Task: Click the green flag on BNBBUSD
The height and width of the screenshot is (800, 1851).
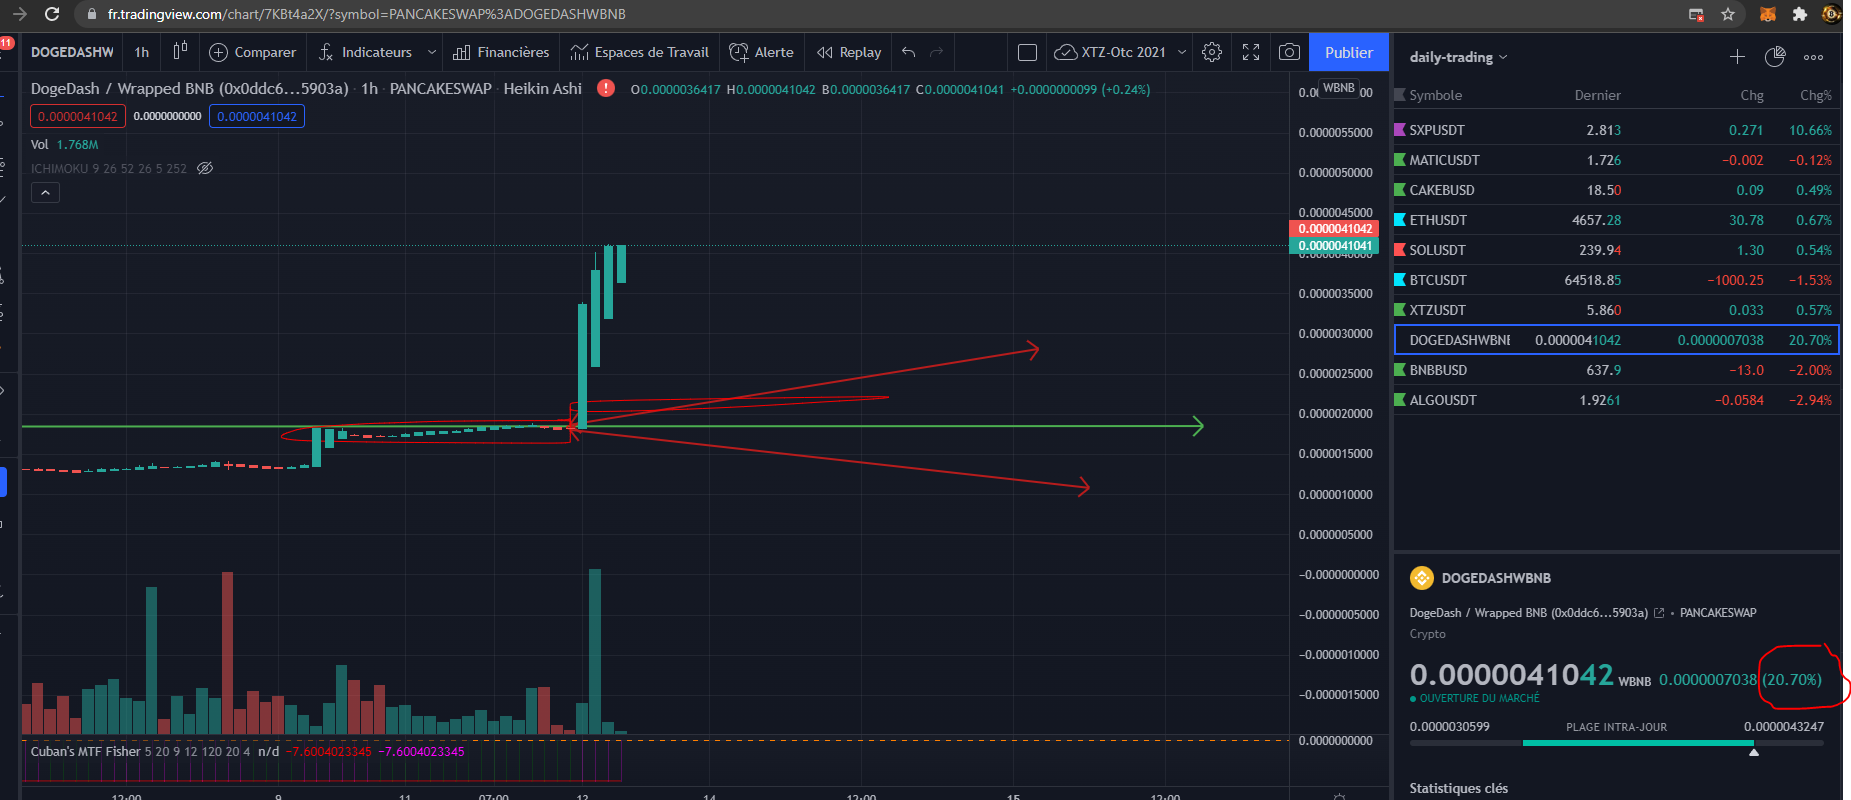Action: [x=1400, y=370]
